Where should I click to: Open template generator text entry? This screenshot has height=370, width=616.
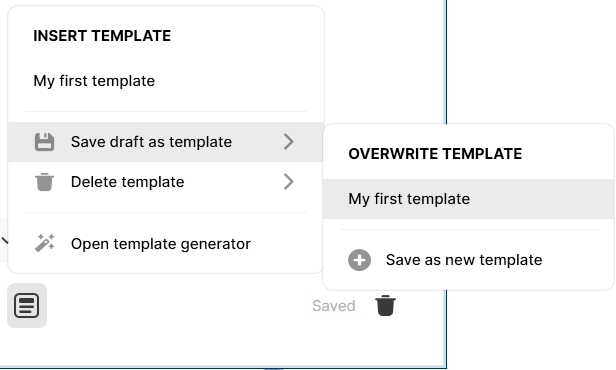[161, 244]
